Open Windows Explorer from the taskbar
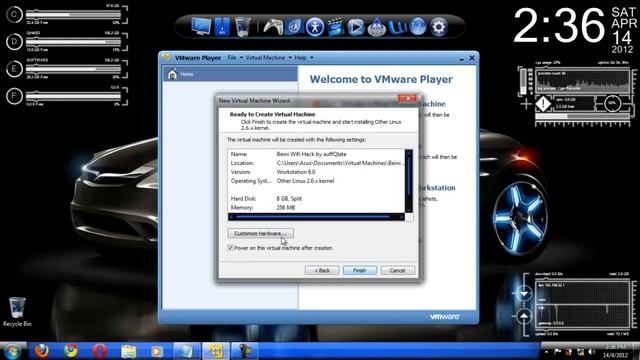Image resolution: width=640 pixels, height=360 pixels. click(x=128, y=351)
